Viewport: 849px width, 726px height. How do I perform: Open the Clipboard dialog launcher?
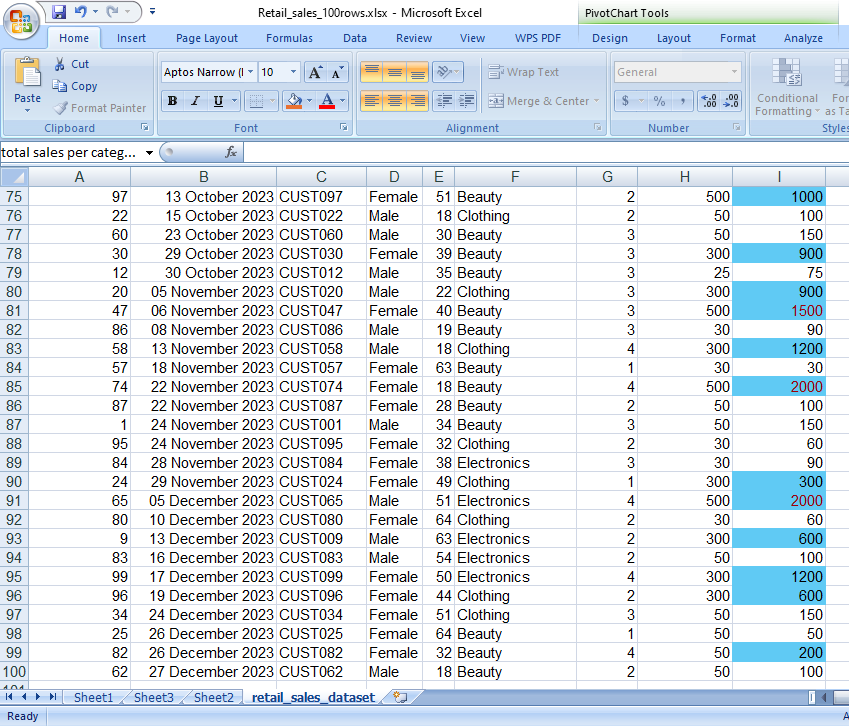(145, 127)
